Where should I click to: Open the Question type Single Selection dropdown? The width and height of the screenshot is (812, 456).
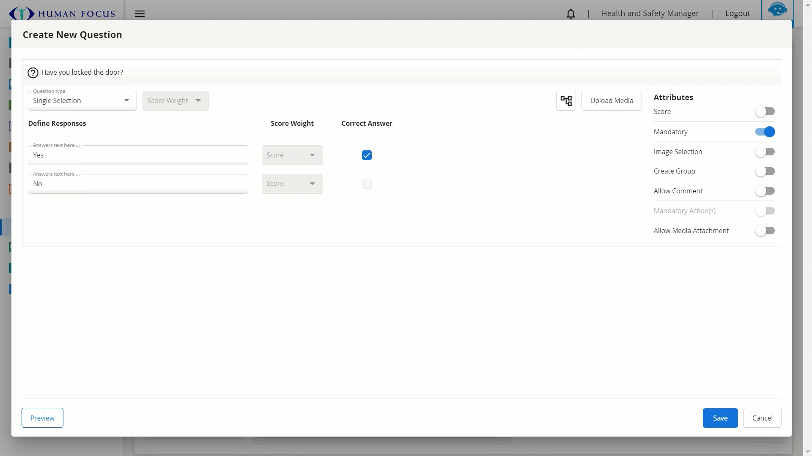(82, 100)
